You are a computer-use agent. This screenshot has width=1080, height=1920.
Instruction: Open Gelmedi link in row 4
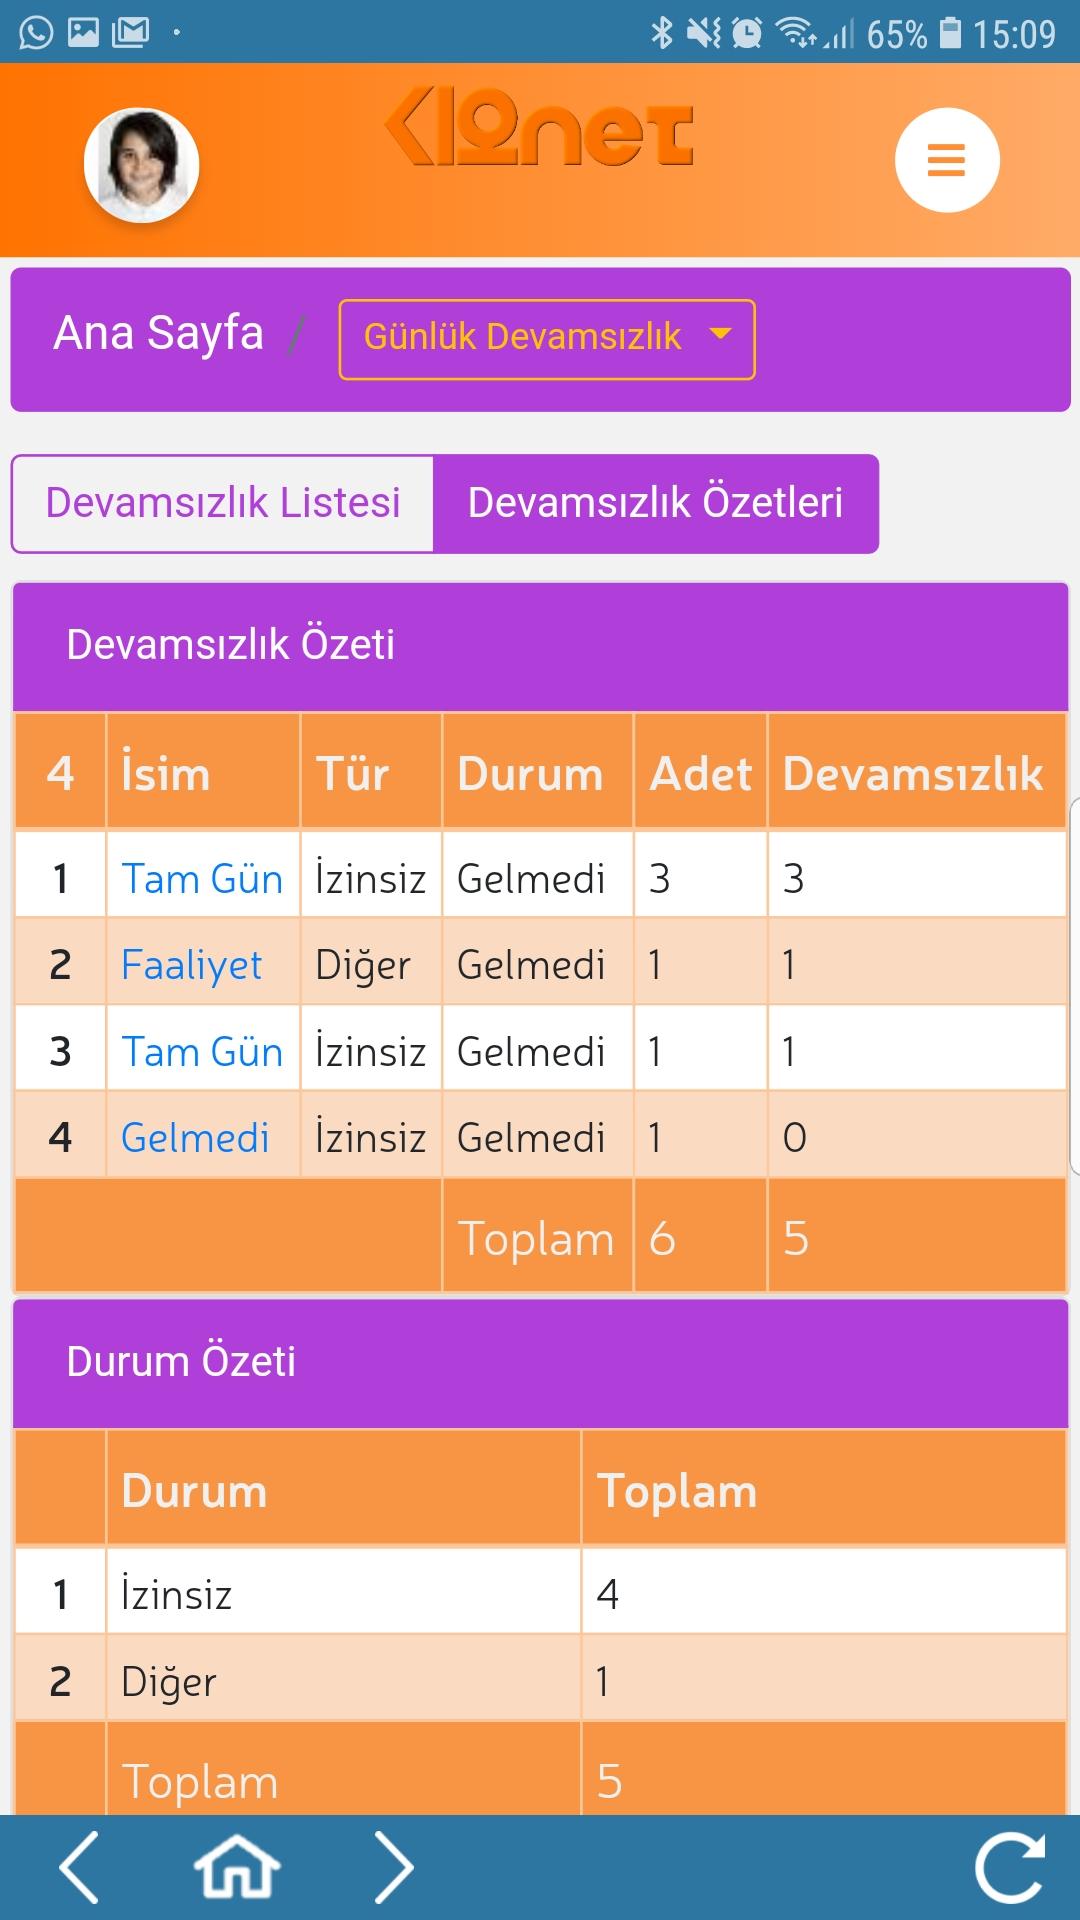[195, 1138]
